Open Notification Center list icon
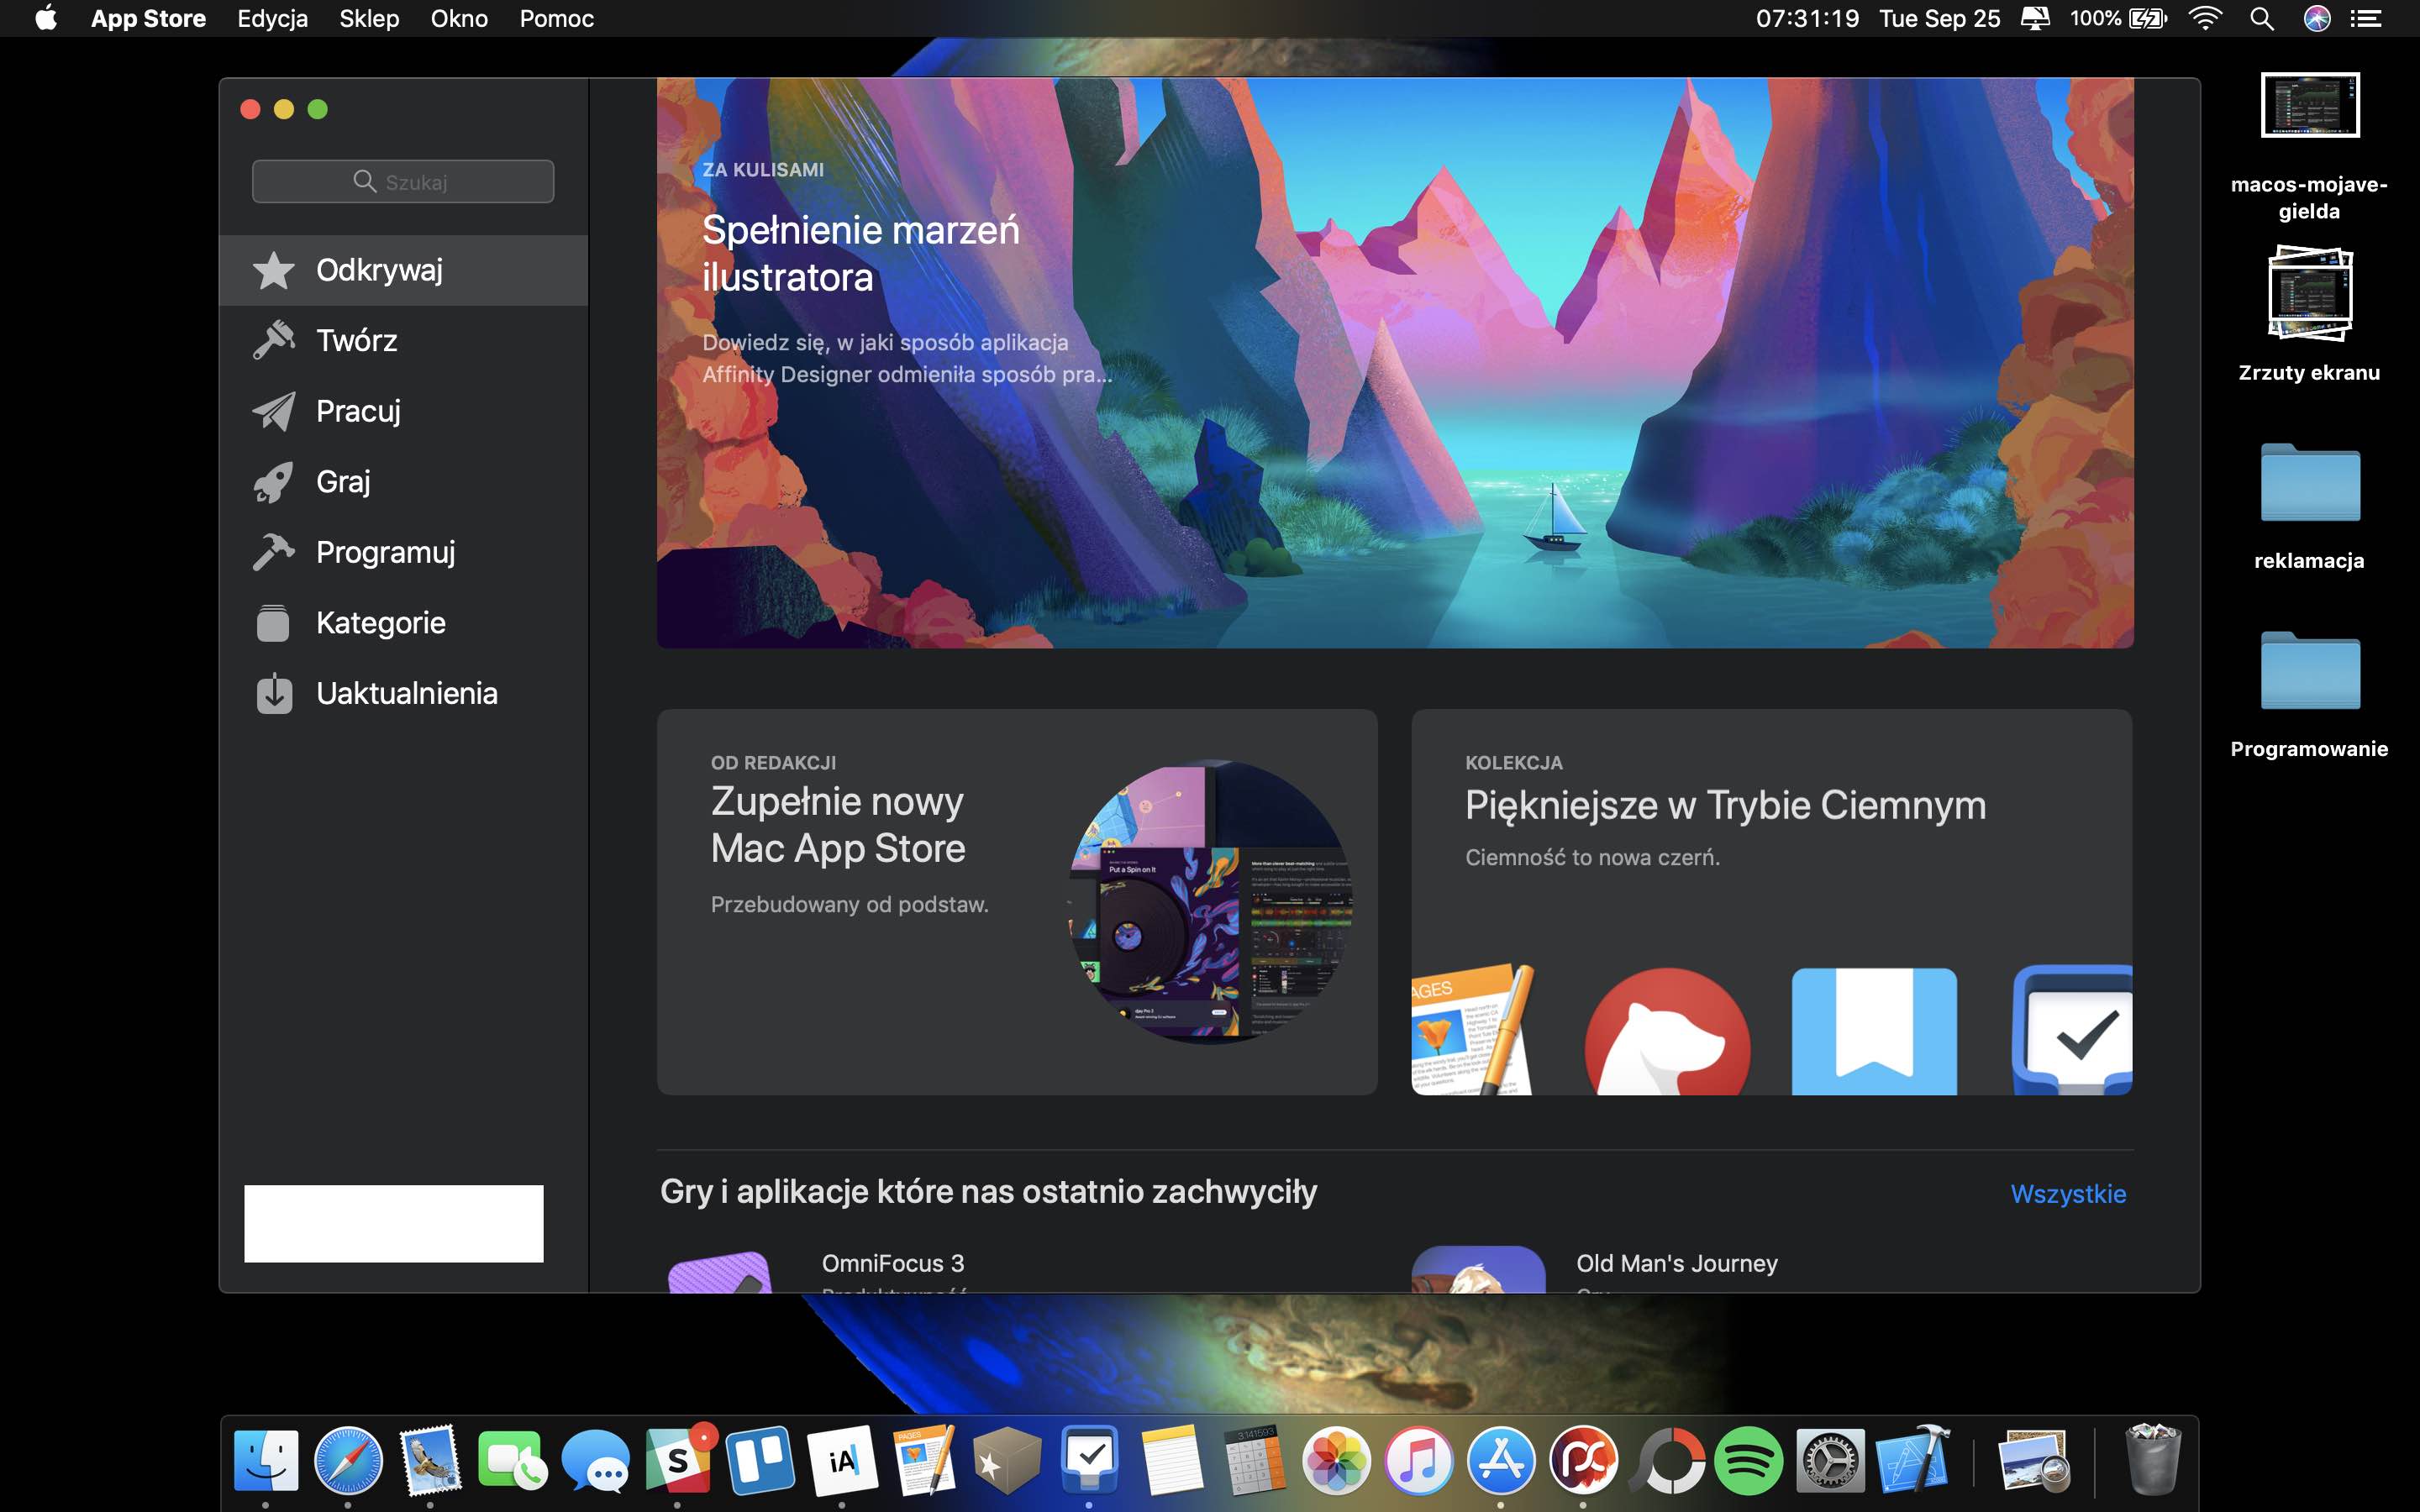The height and width of the screenshot is (1512, 2420). 2365,18
